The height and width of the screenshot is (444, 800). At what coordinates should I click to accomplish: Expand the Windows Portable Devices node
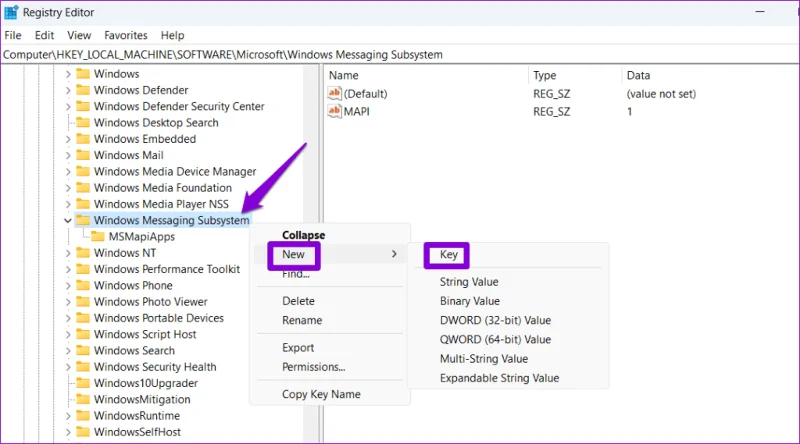(68, 318)
